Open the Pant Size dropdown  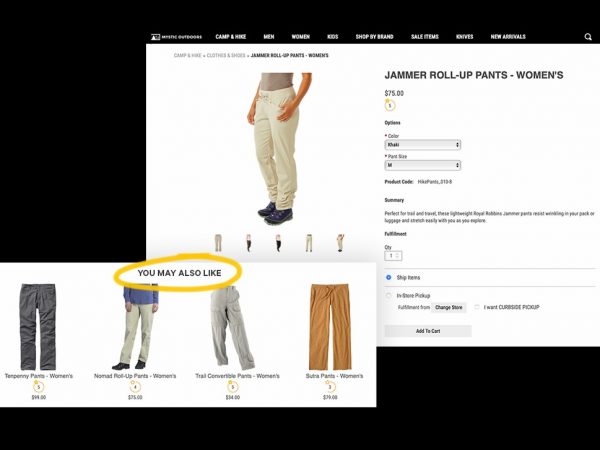(x=422, y=165)
